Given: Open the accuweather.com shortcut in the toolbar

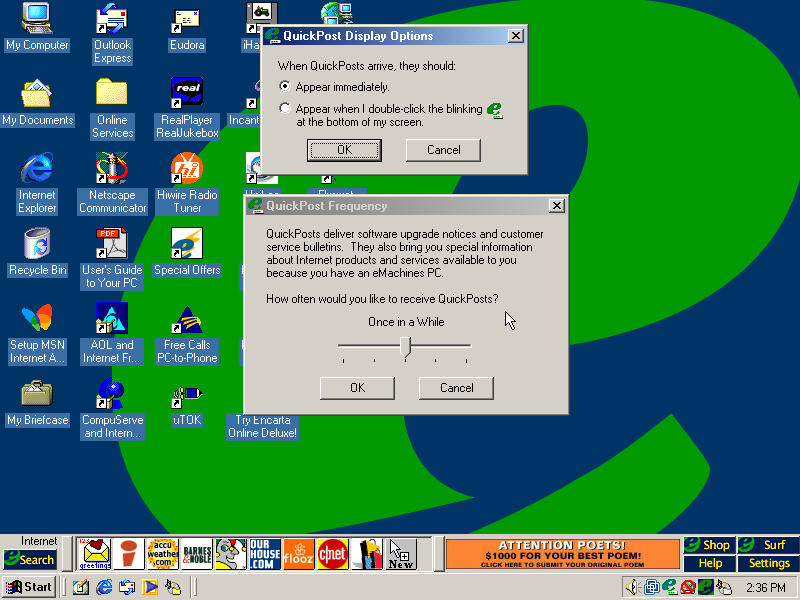Looking at the screenshot, I should (163, 553).
